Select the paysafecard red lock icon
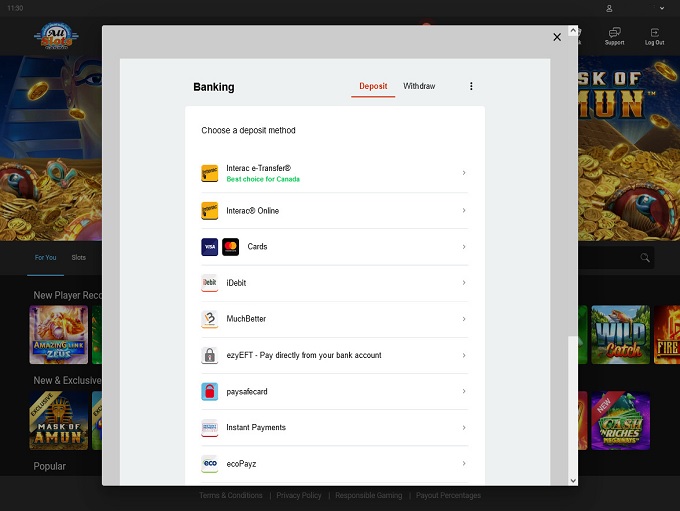Viewport: 680px width, 511px height. tap(209, 391)
